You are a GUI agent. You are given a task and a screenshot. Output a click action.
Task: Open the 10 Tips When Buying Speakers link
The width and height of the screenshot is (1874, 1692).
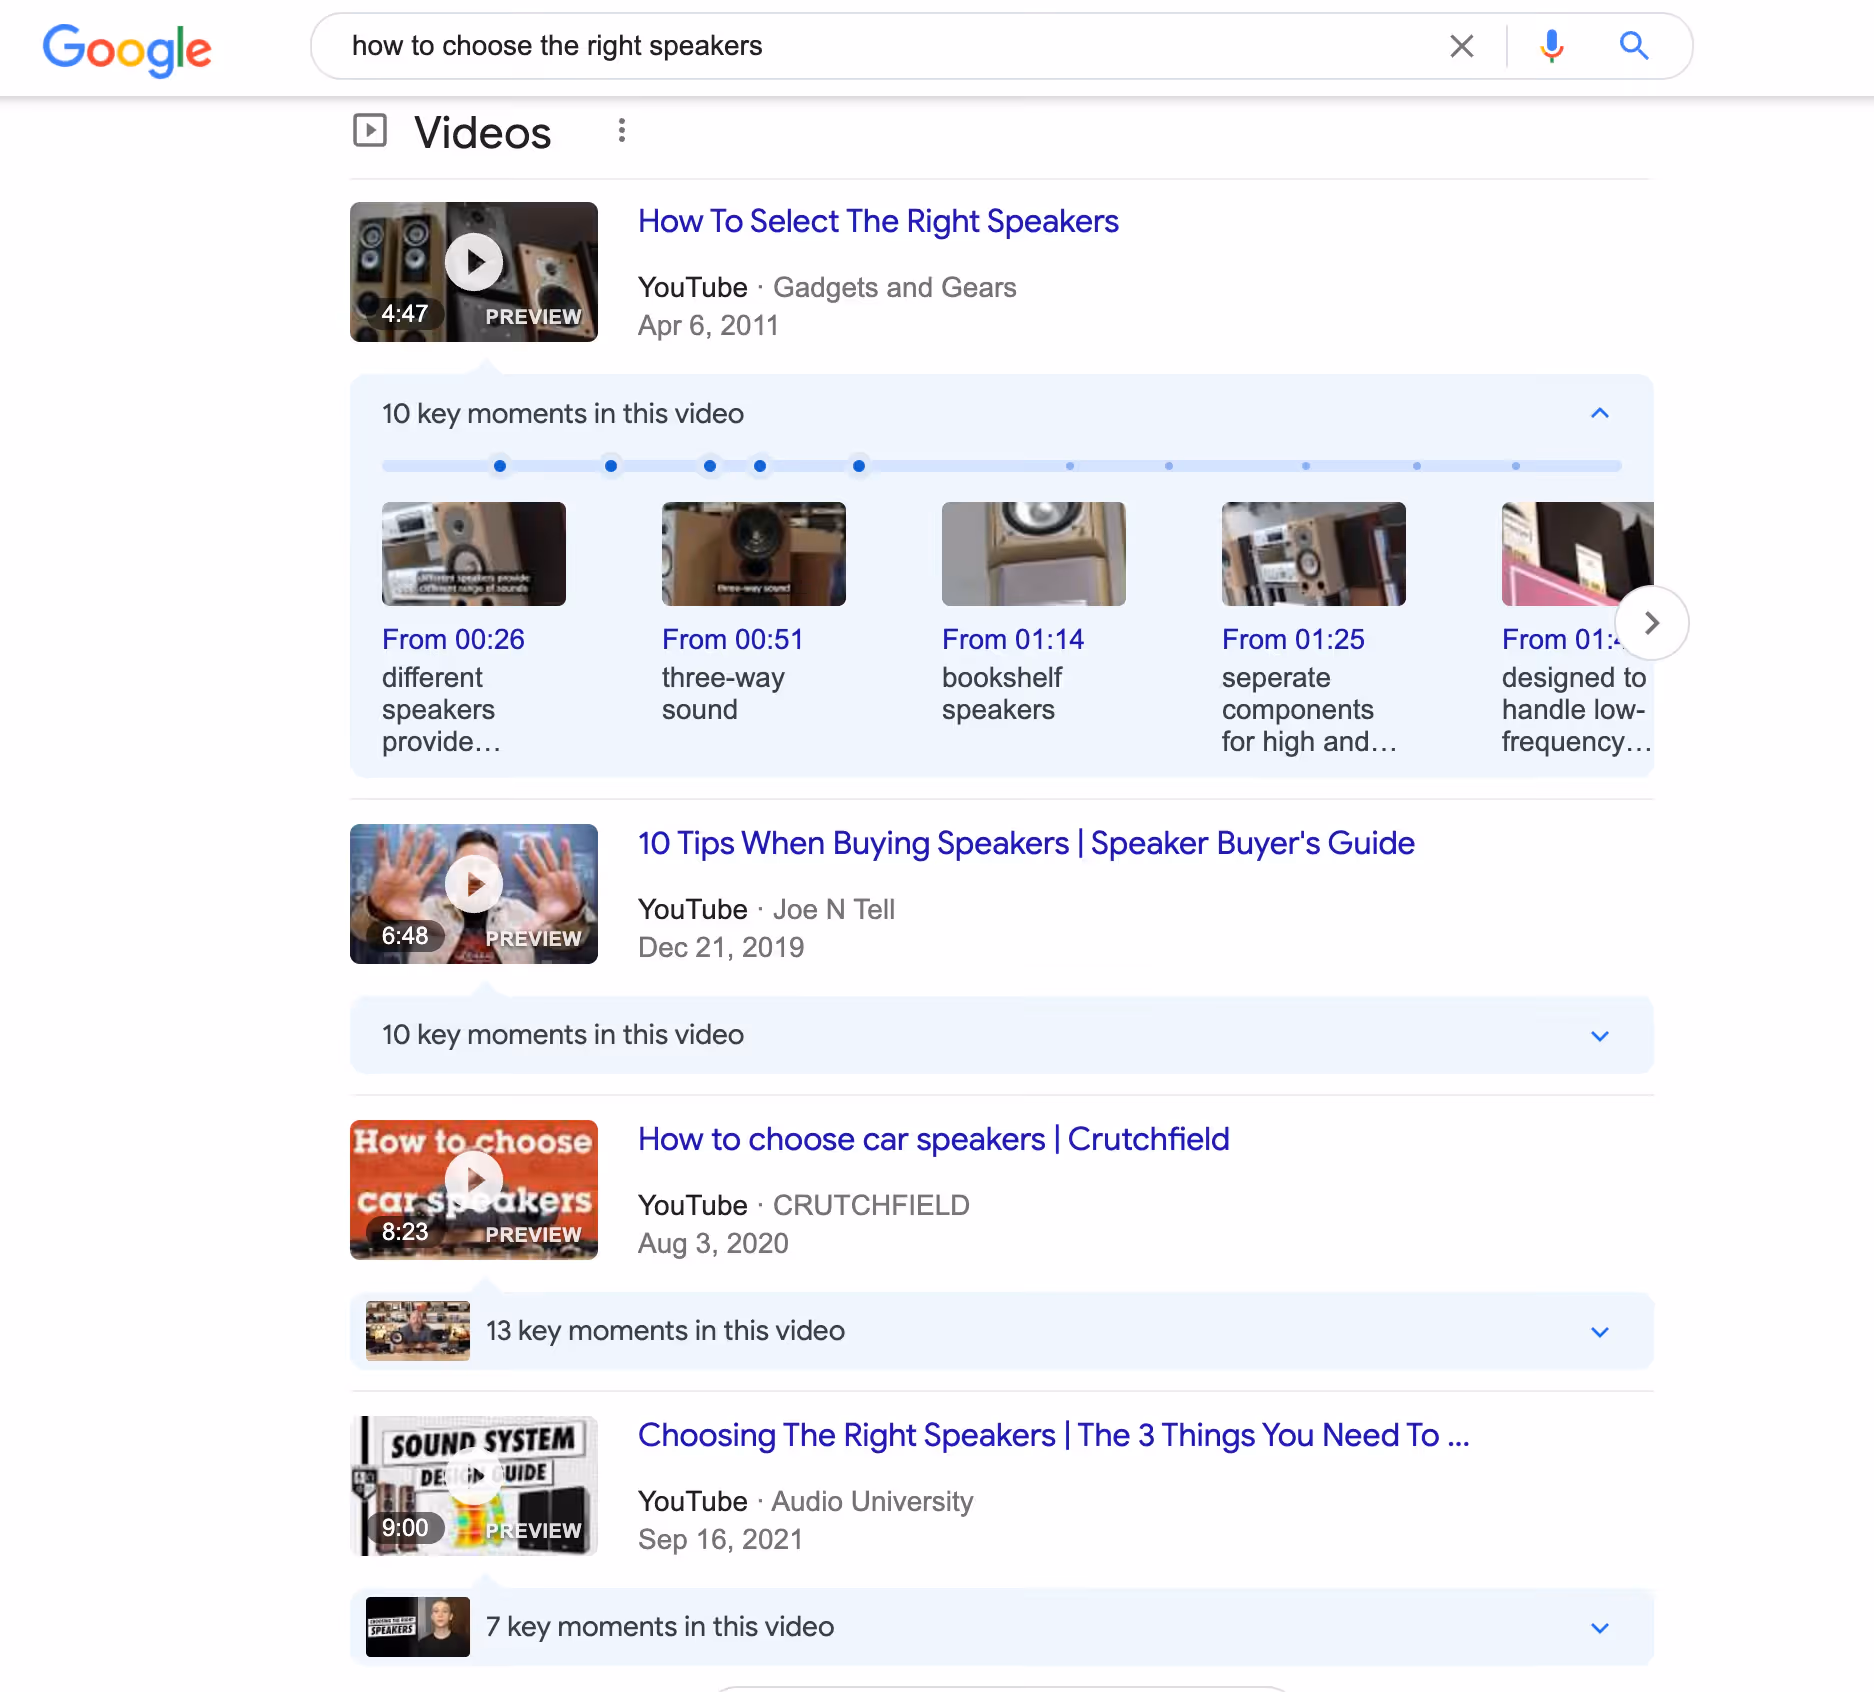(x=1026, y=843)
